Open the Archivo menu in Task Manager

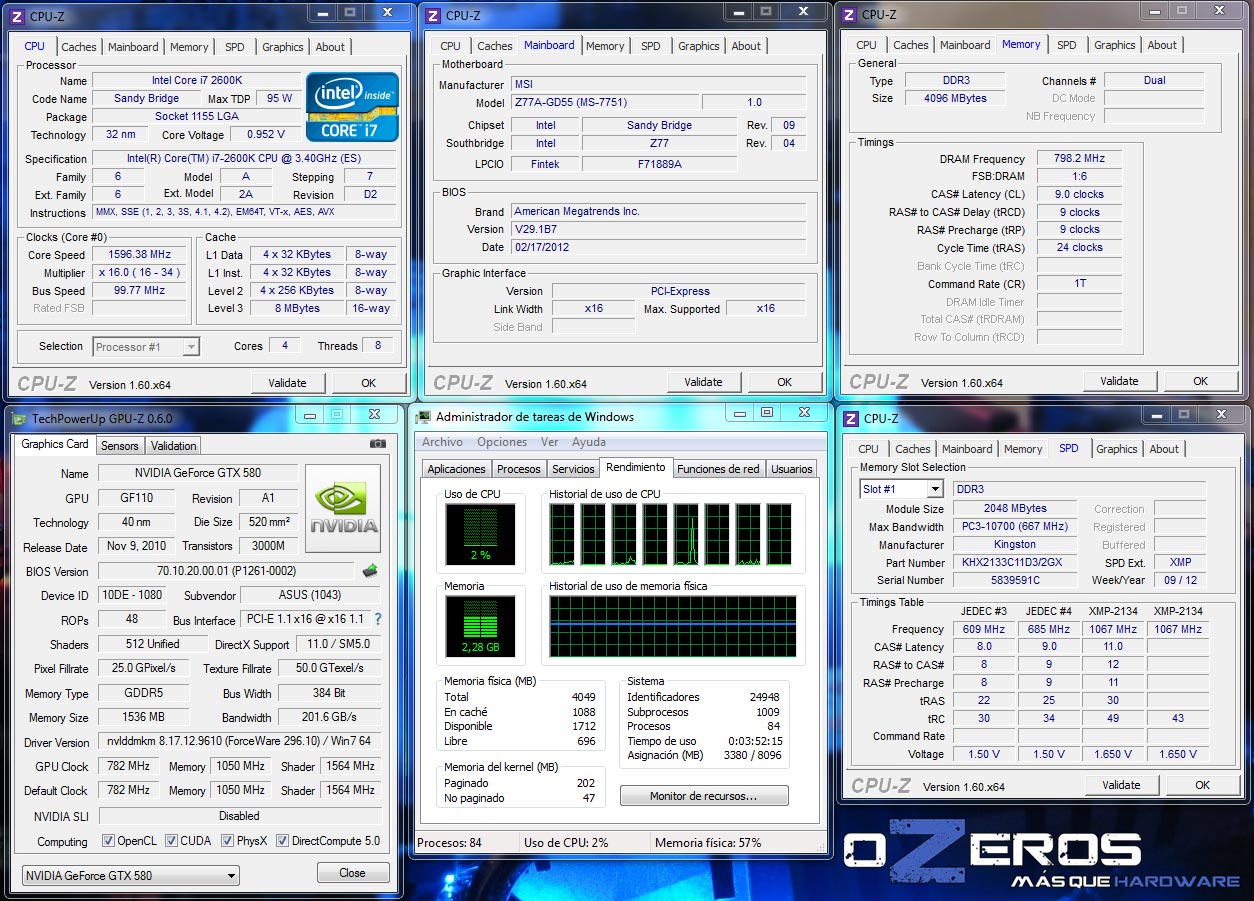[x=442, y=442]
